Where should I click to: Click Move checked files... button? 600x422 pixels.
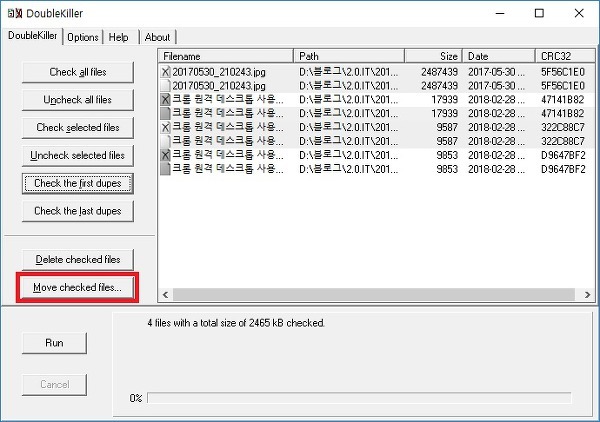coord(78,287)
